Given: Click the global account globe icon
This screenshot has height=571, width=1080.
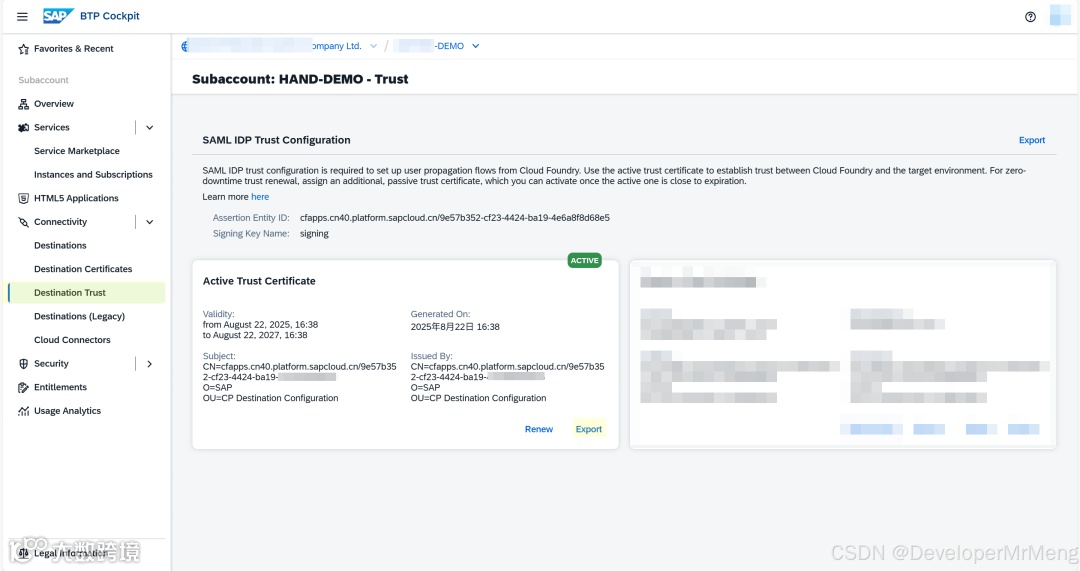Looking at the screenshot, I should coord(184,46).
